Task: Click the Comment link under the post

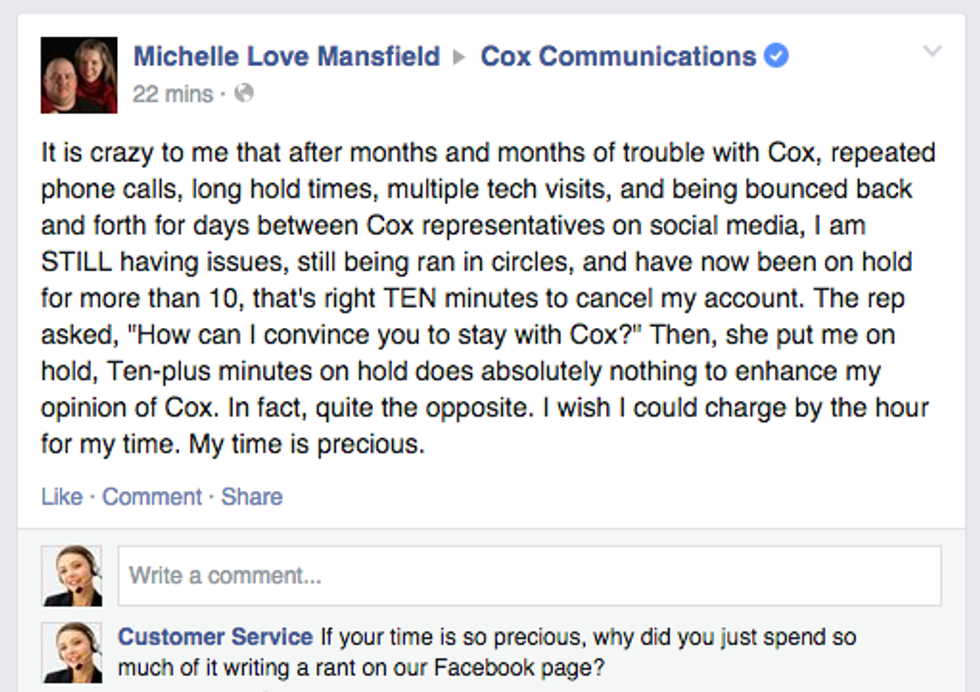Action: coord(152,496)
